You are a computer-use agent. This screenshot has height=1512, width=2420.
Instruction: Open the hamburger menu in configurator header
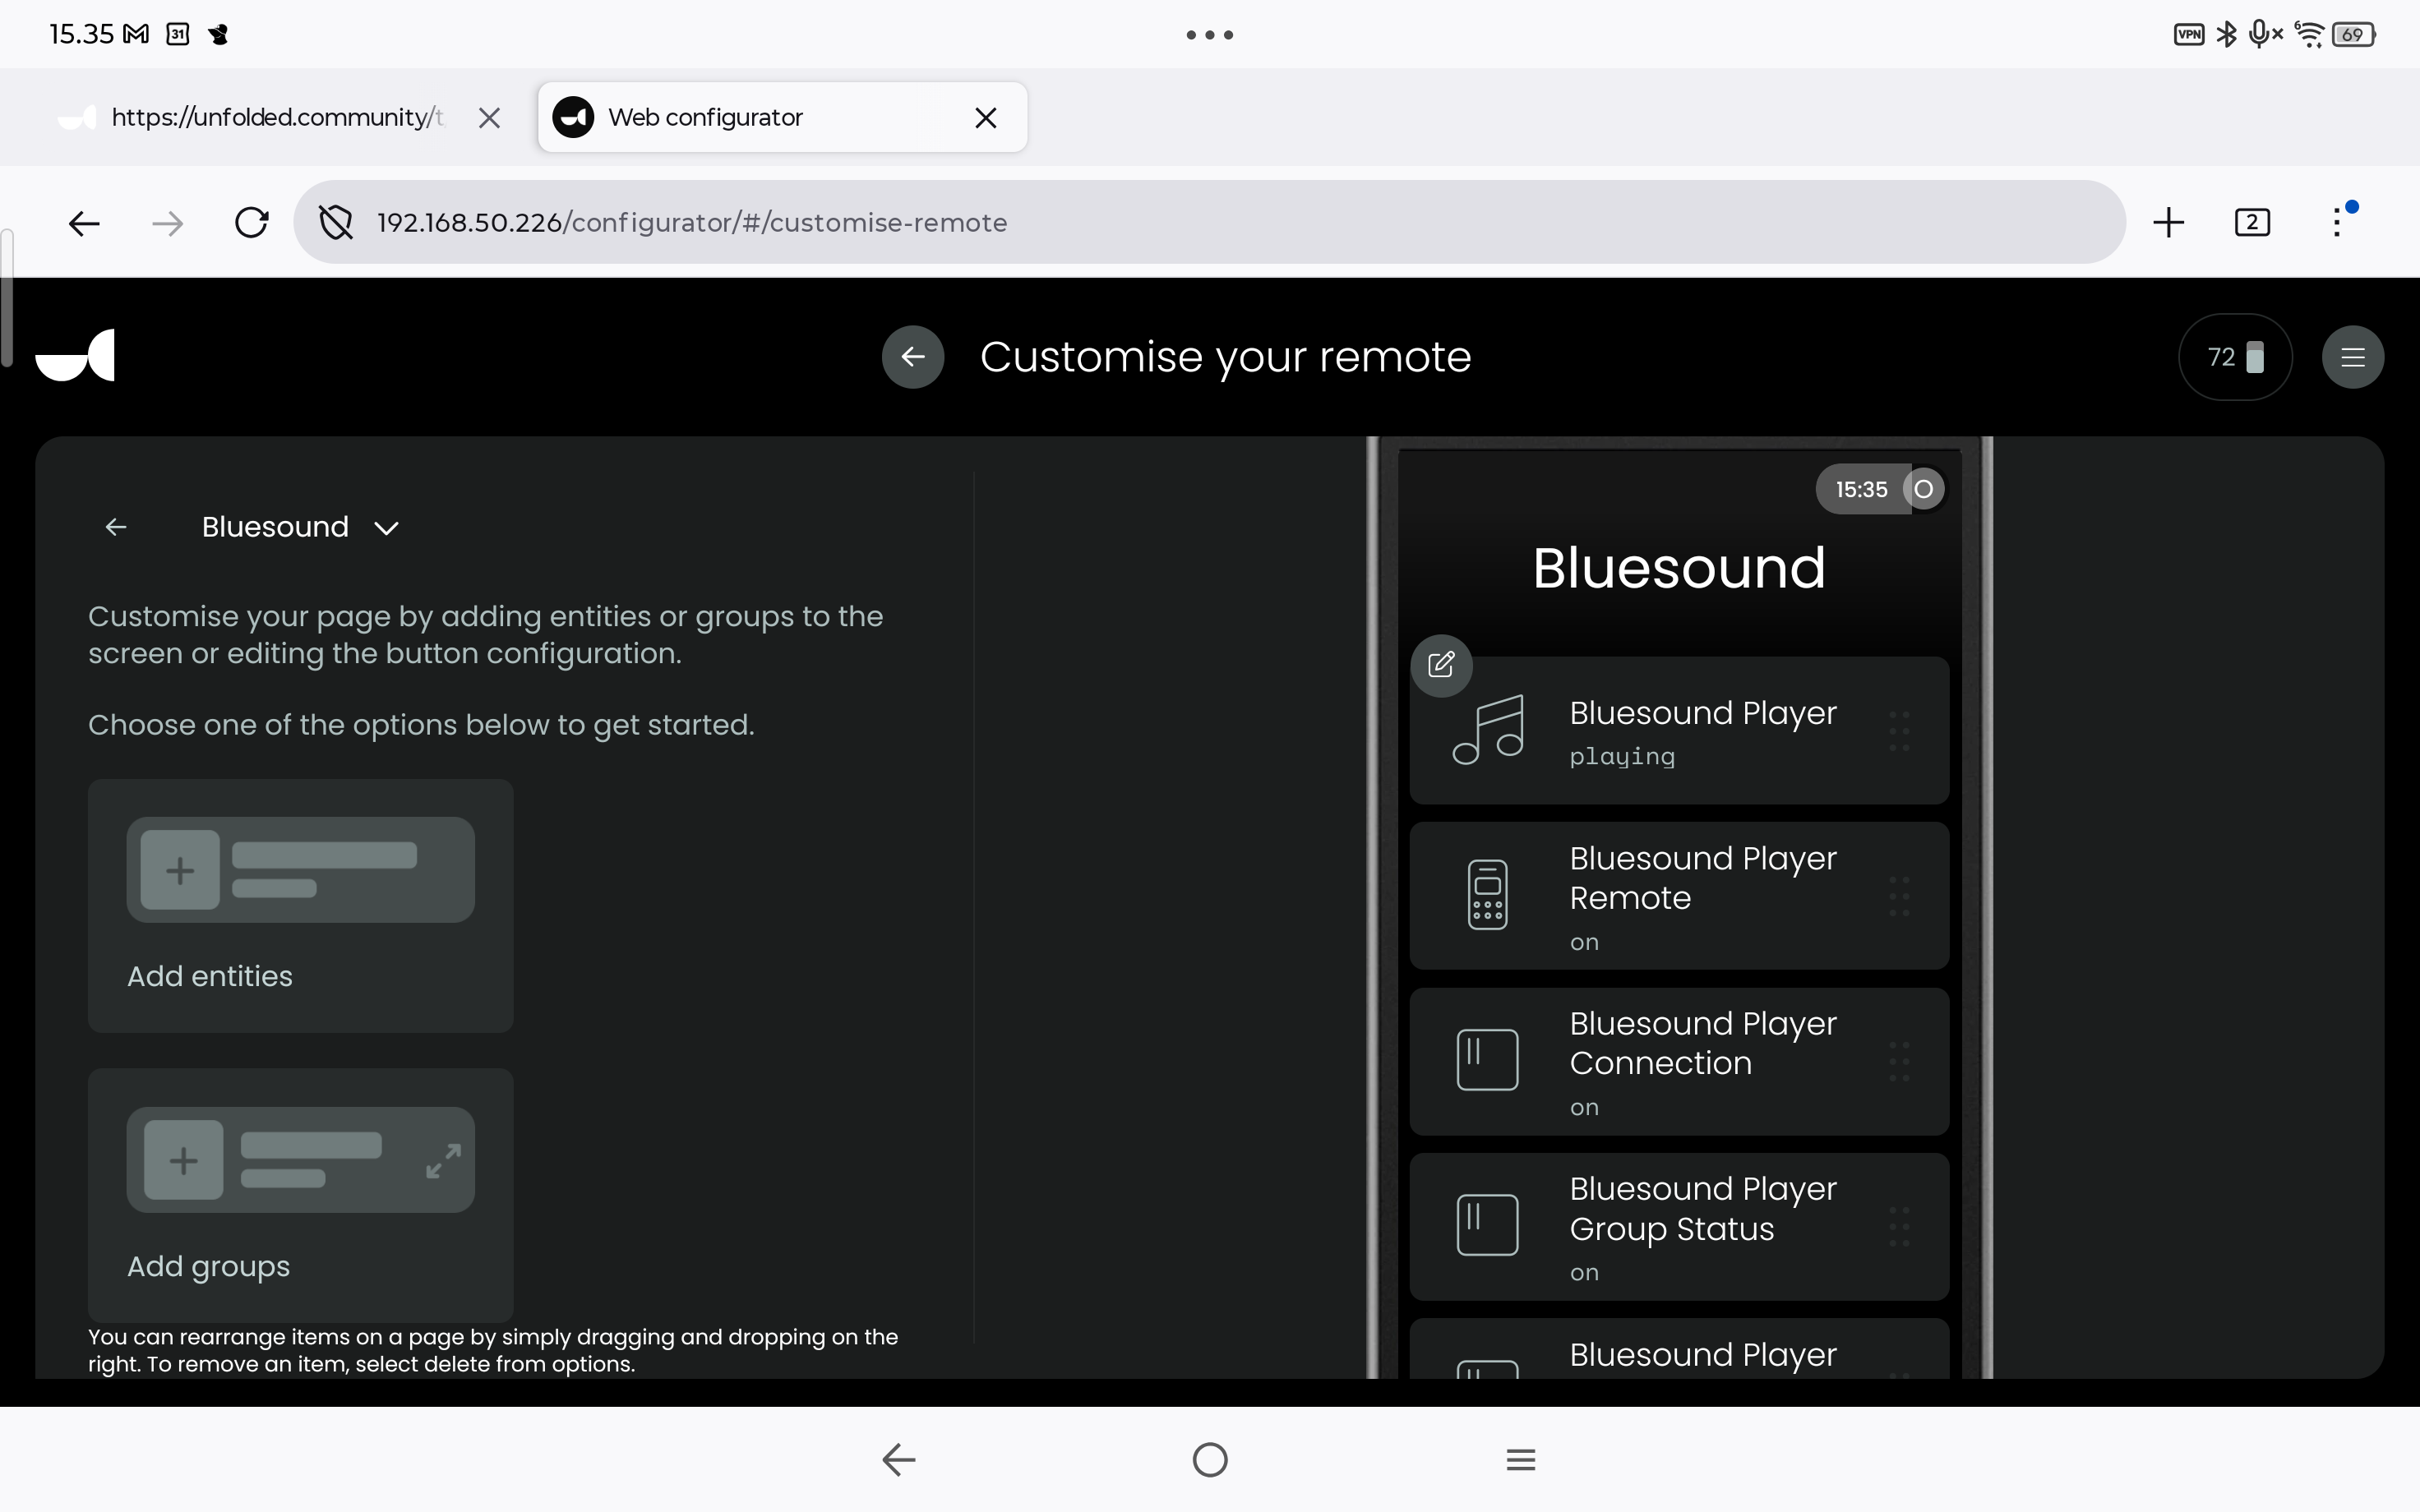[x=2352, y=357]
